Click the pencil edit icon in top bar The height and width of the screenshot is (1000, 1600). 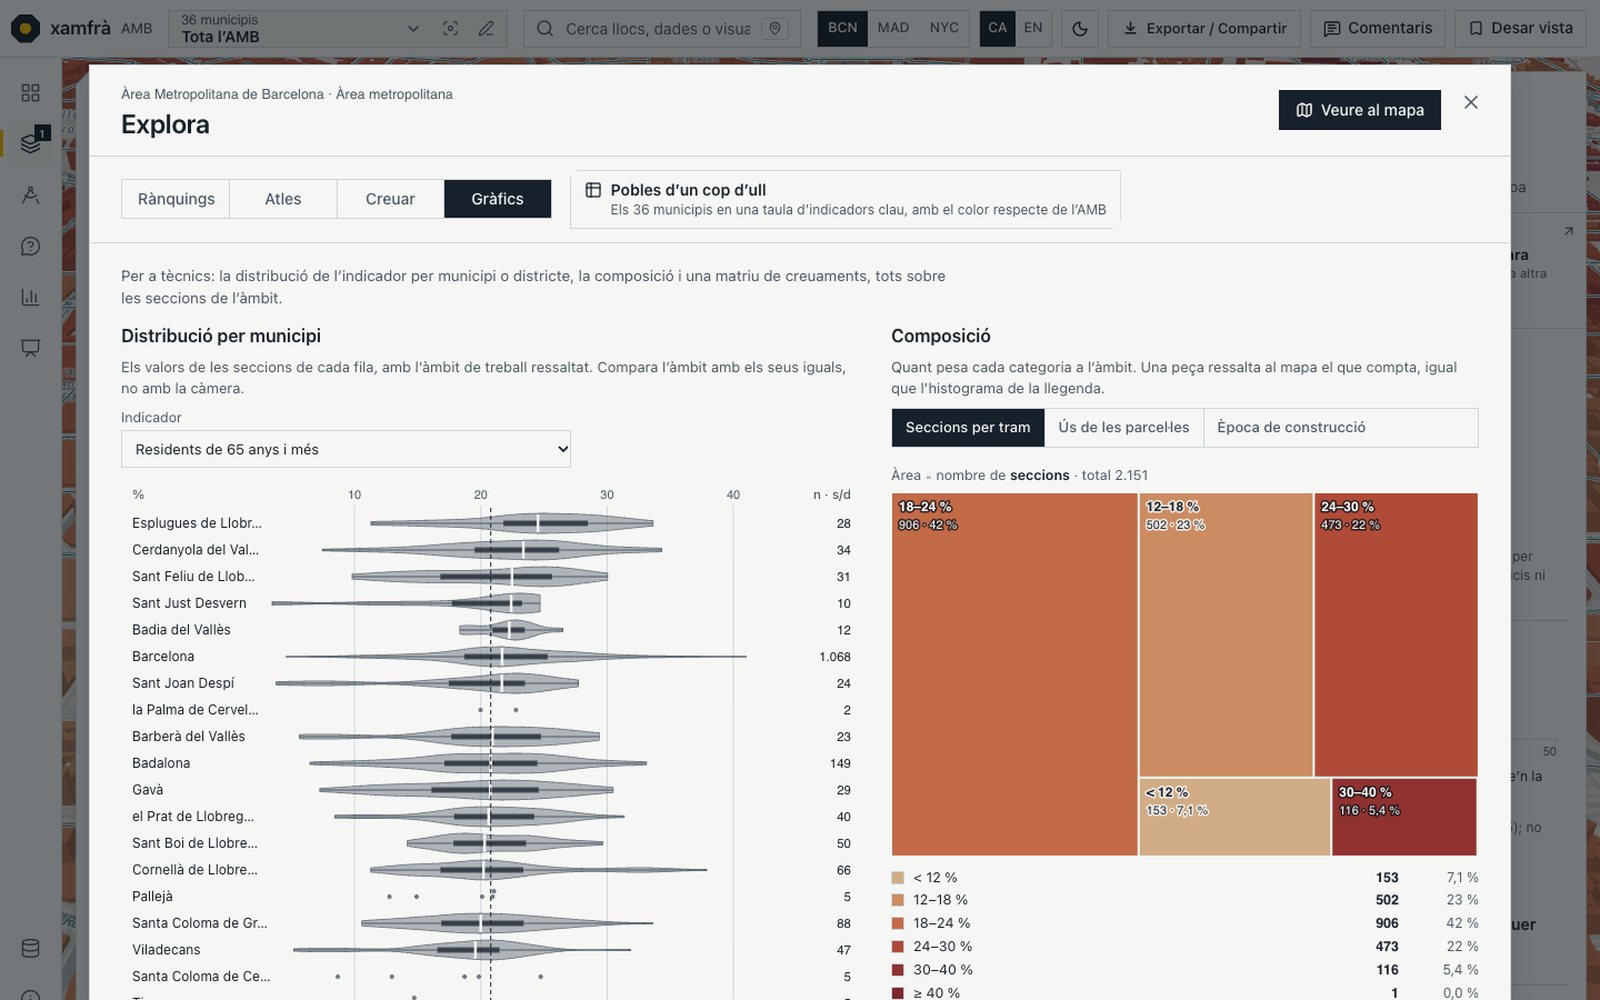tap(486, 29)
